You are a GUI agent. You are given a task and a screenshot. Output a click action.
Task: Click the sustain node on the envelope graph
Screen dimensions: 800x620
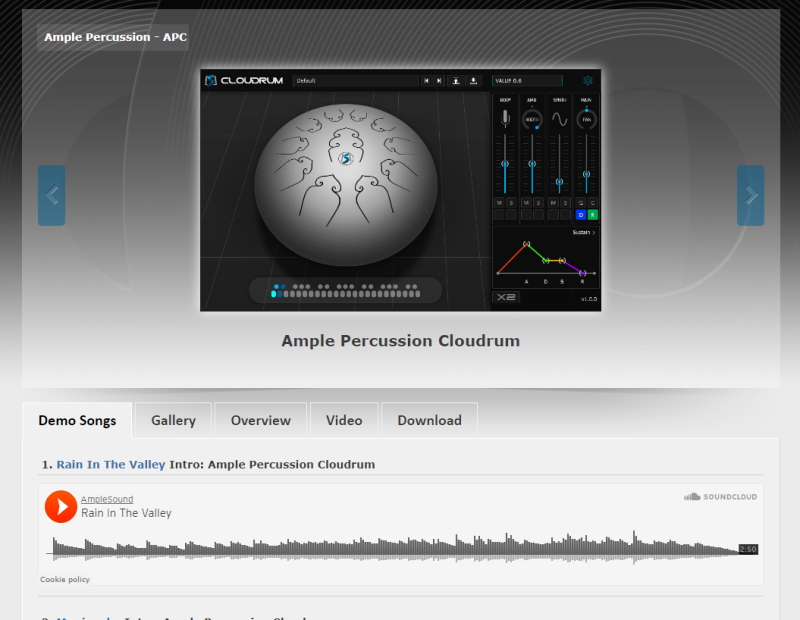562,260
